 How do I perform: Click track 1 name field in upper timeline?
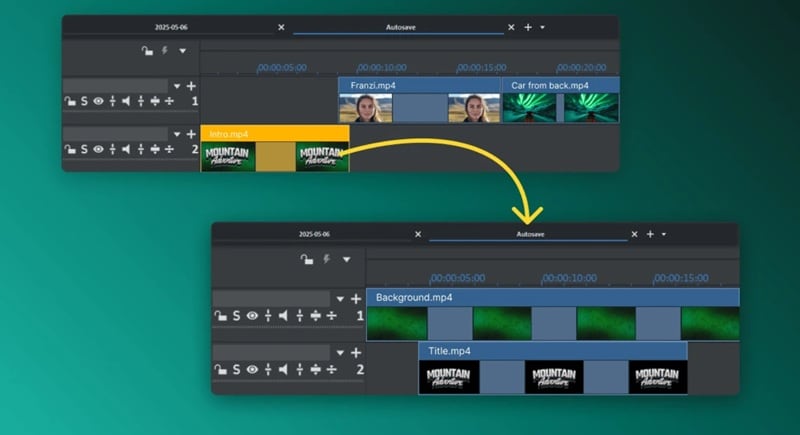coord(115,86)
